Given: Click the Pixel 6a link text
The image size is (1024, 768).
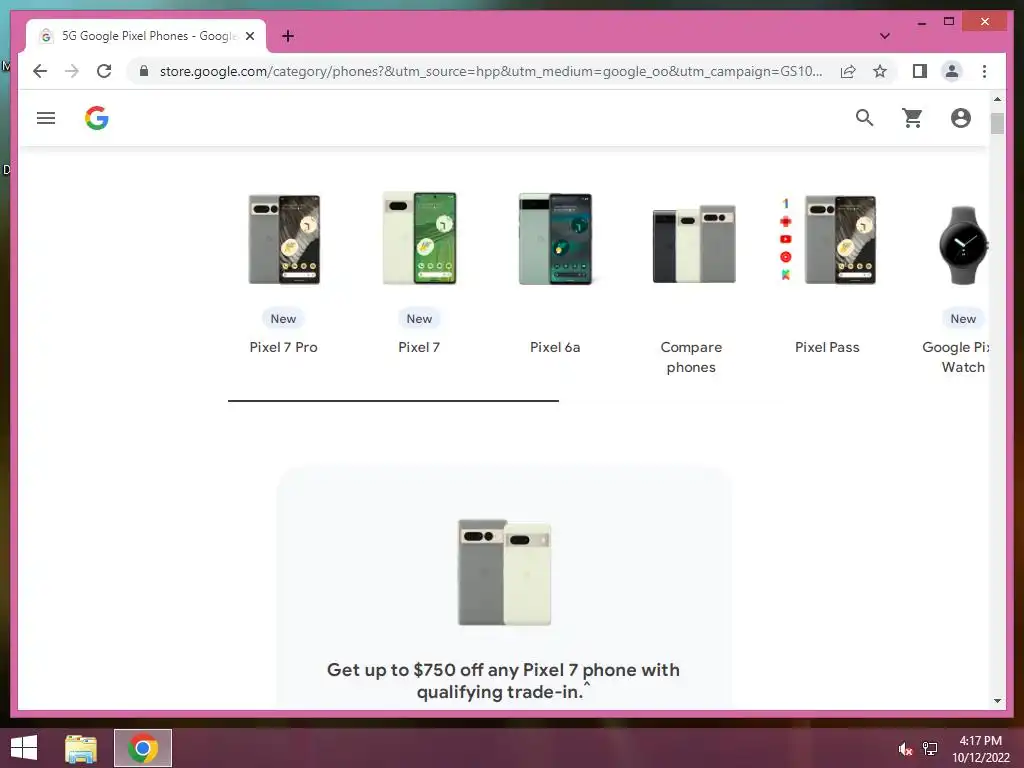Looking at the screenshot, I should [x=555, y=347].
